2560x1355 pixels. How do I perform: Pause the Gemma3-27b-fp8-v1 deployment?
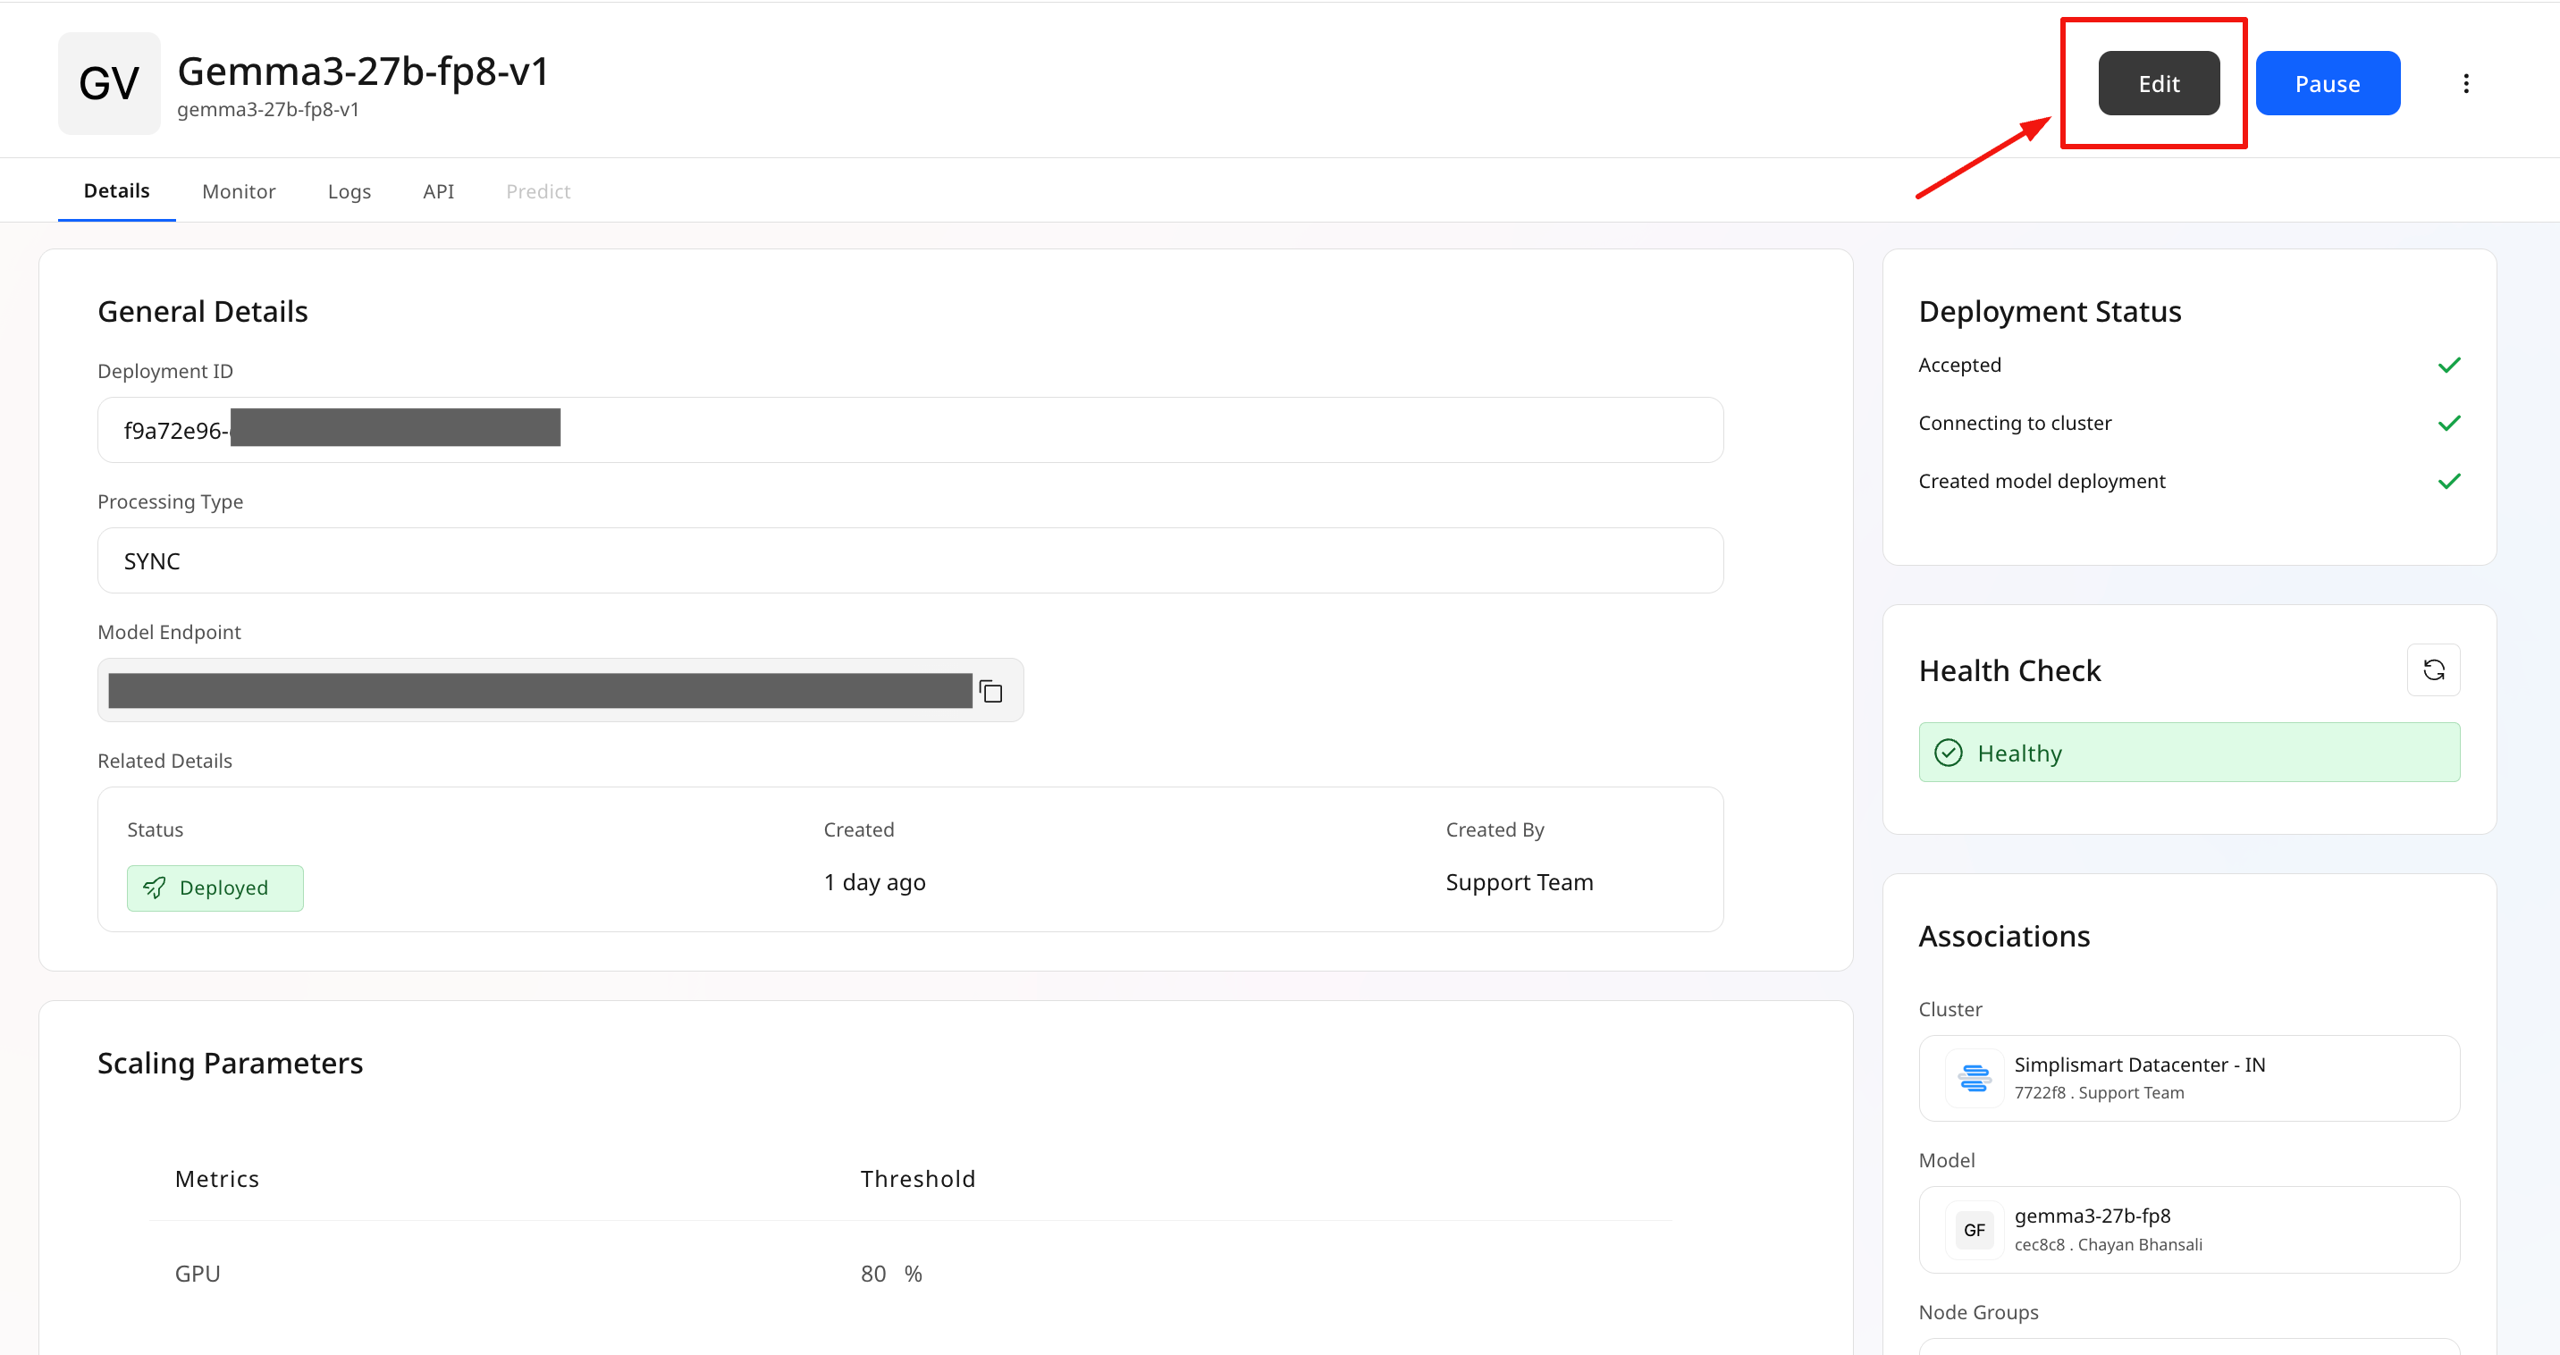(2327, 83)
